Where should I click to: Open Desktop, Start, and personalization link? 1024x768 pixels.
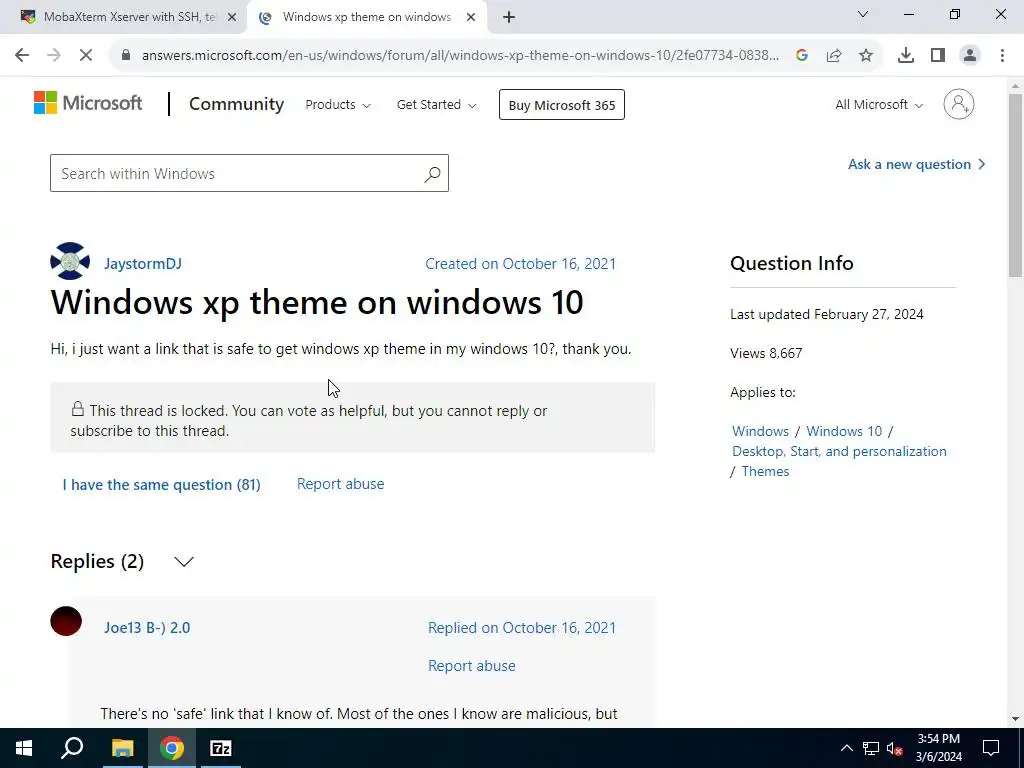[x=839, y=451]
